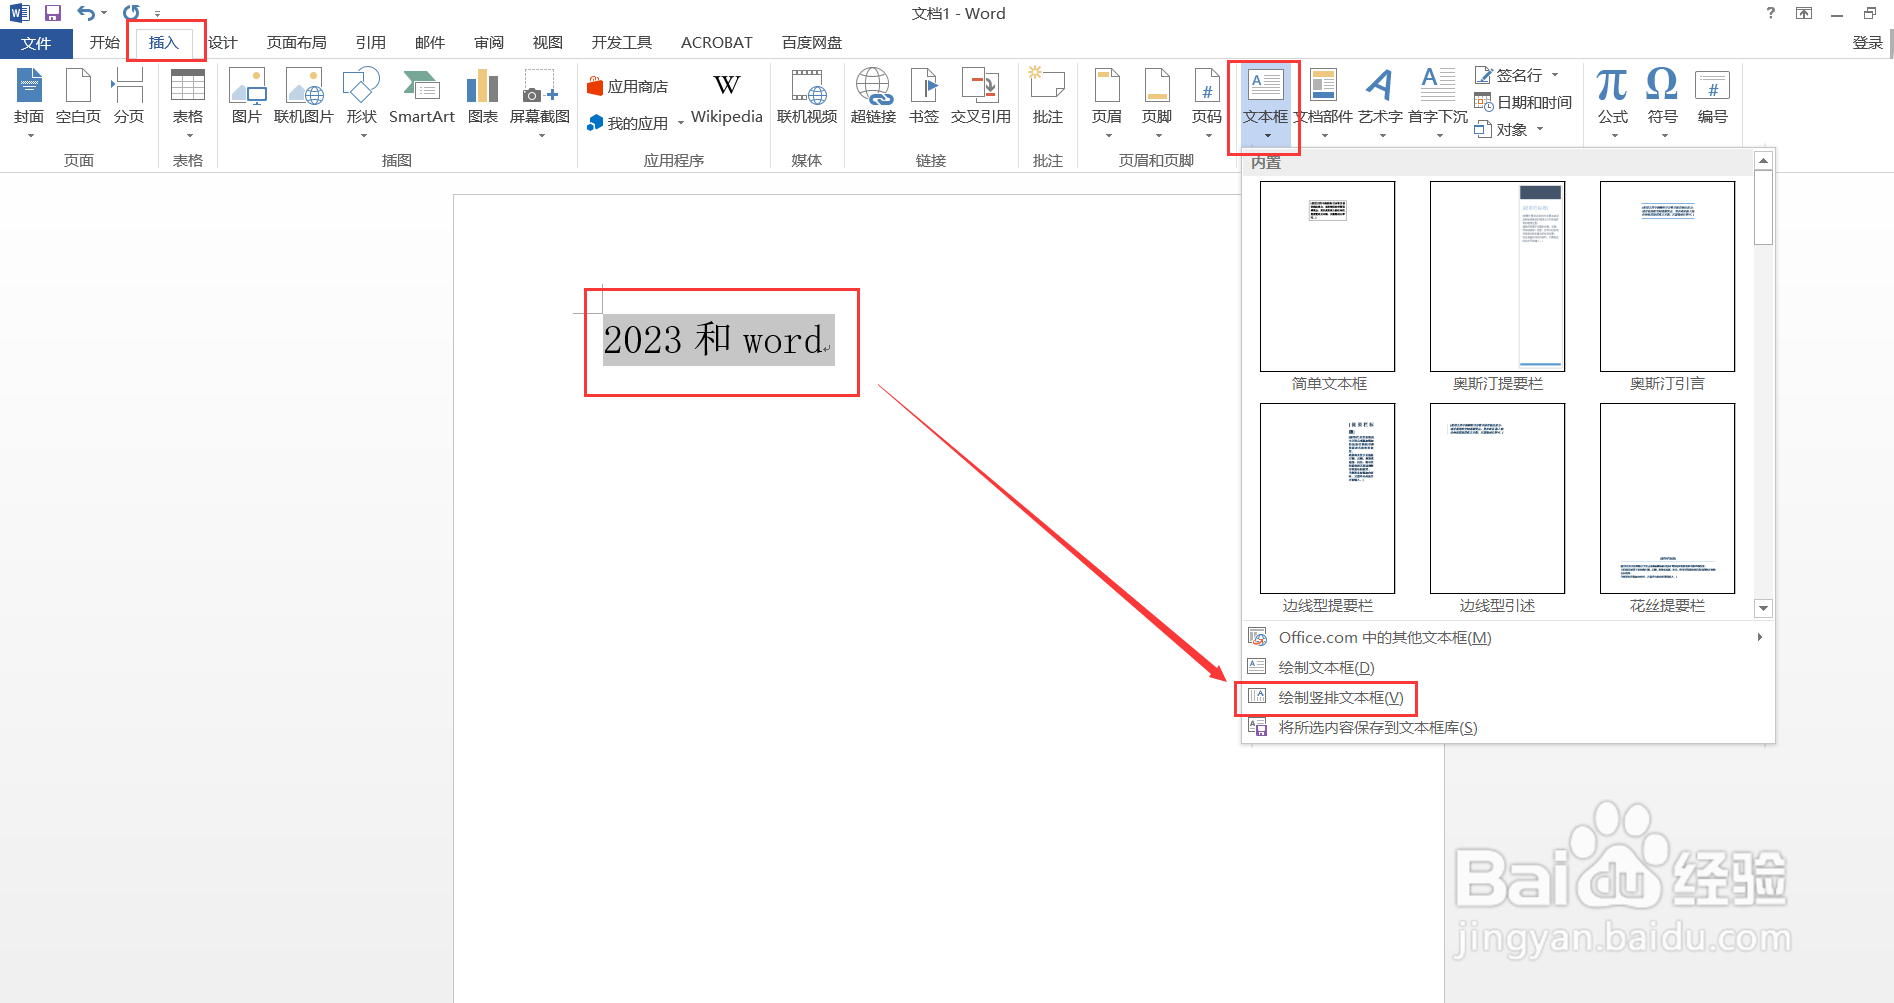This screenshot has height=1003, width=1894.
Task: Insert a SmartArt graphic
Action: [422, 98]
